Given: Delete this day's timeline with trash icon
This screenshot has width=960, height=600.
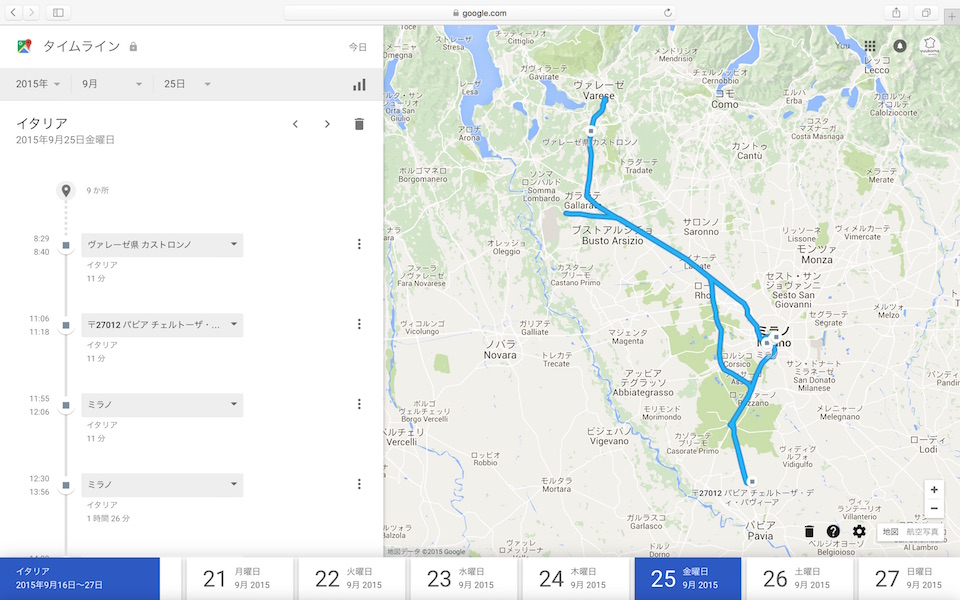Looking at the screenshot, I should coord(359,124).
